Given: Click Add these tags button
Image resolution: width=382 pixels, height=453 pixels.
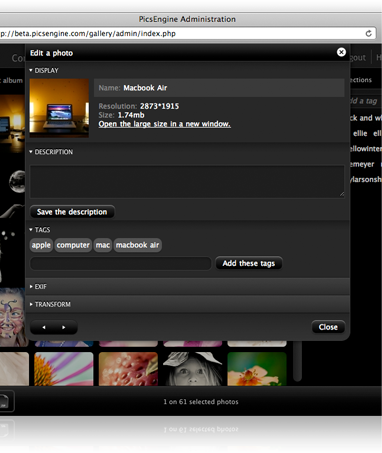Looking at the screenshot, I should [249, 263].
